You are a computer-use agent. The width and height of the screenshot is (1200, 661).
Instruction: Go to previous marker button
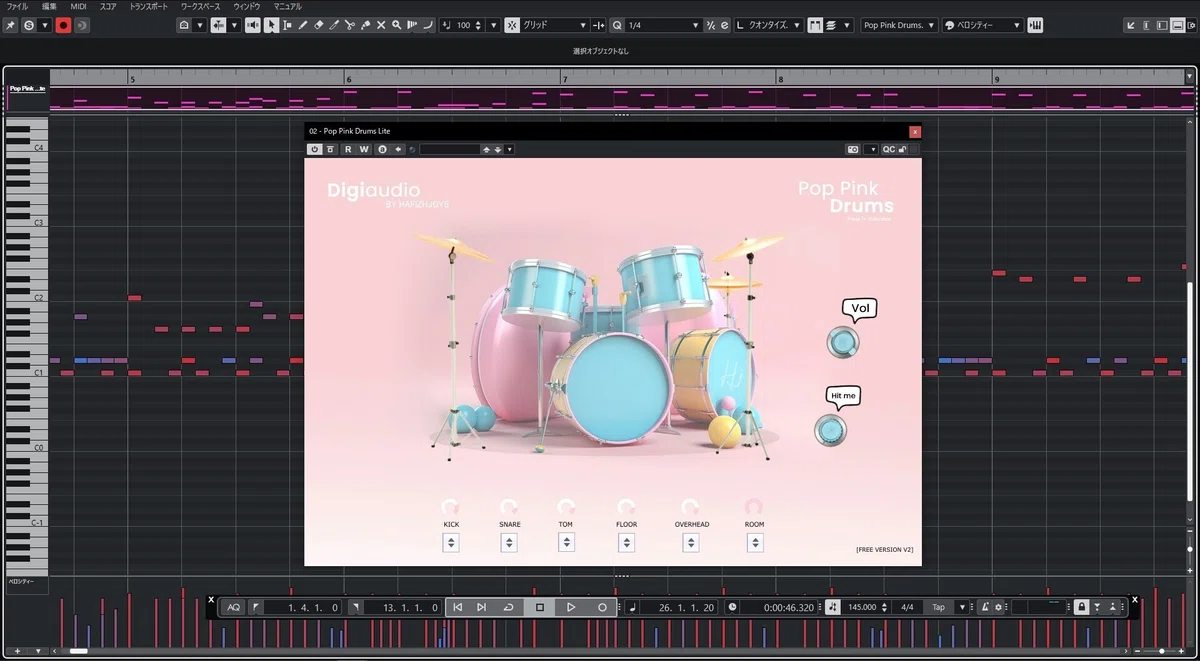pos(457,607)
